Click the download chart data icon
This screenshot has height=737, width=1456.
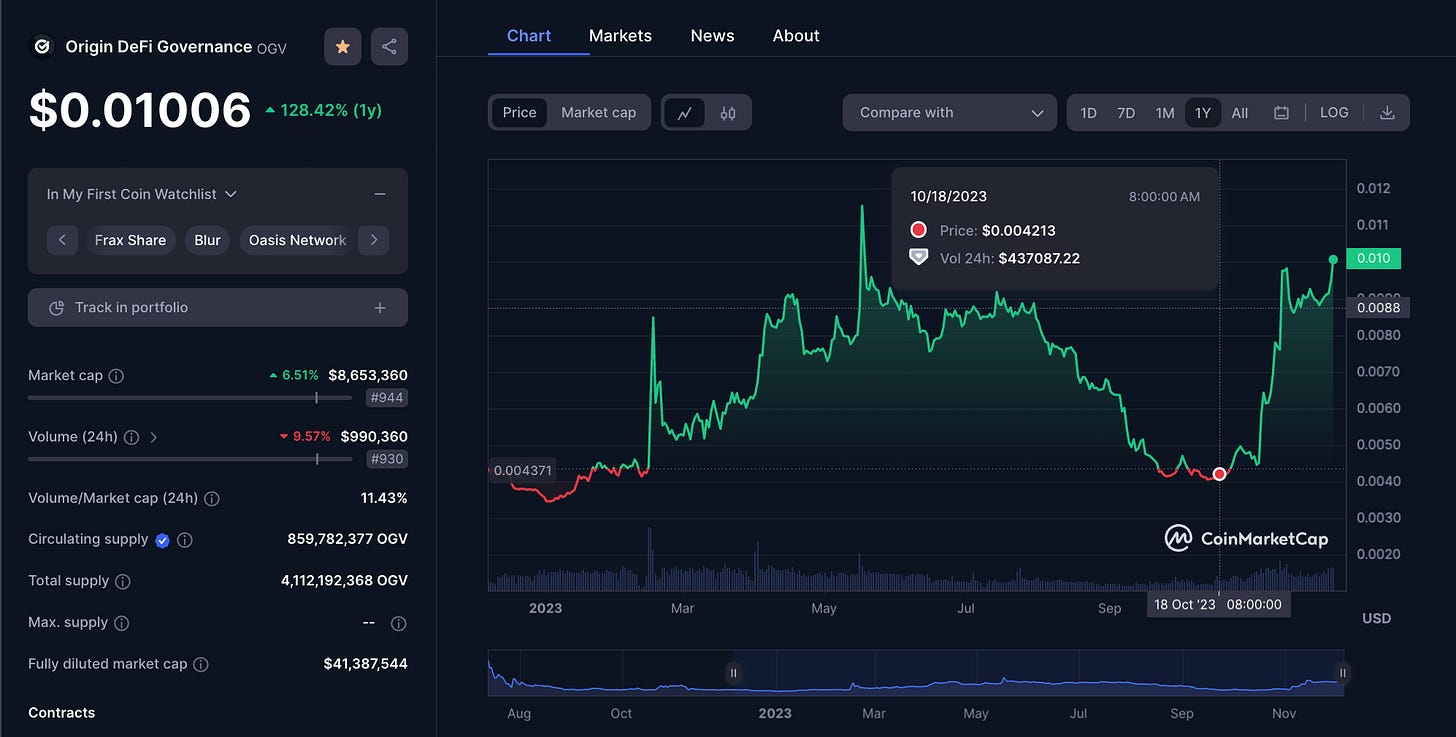click(x=1387, y=113)
